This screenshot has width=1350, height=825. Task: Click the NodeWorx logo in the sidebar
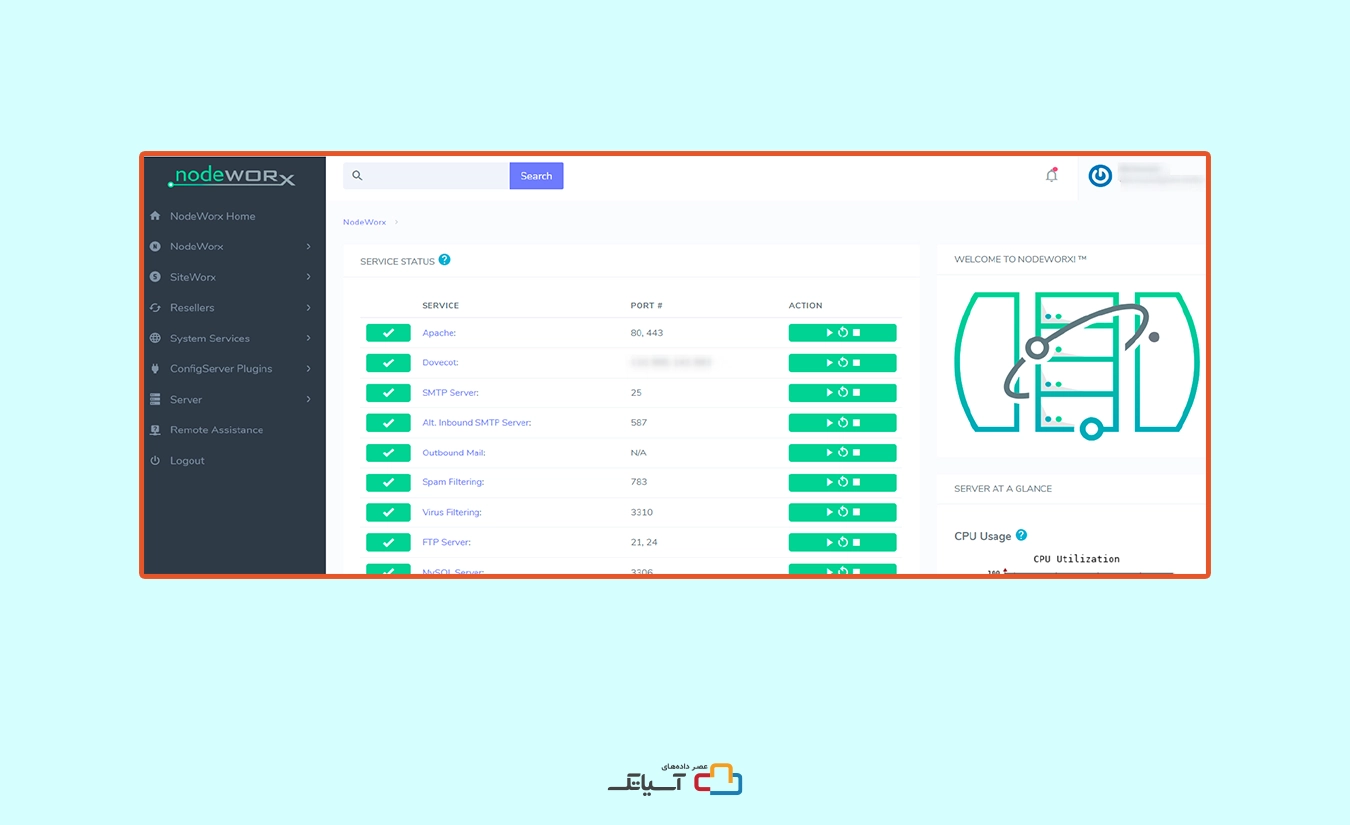[231, 177]
